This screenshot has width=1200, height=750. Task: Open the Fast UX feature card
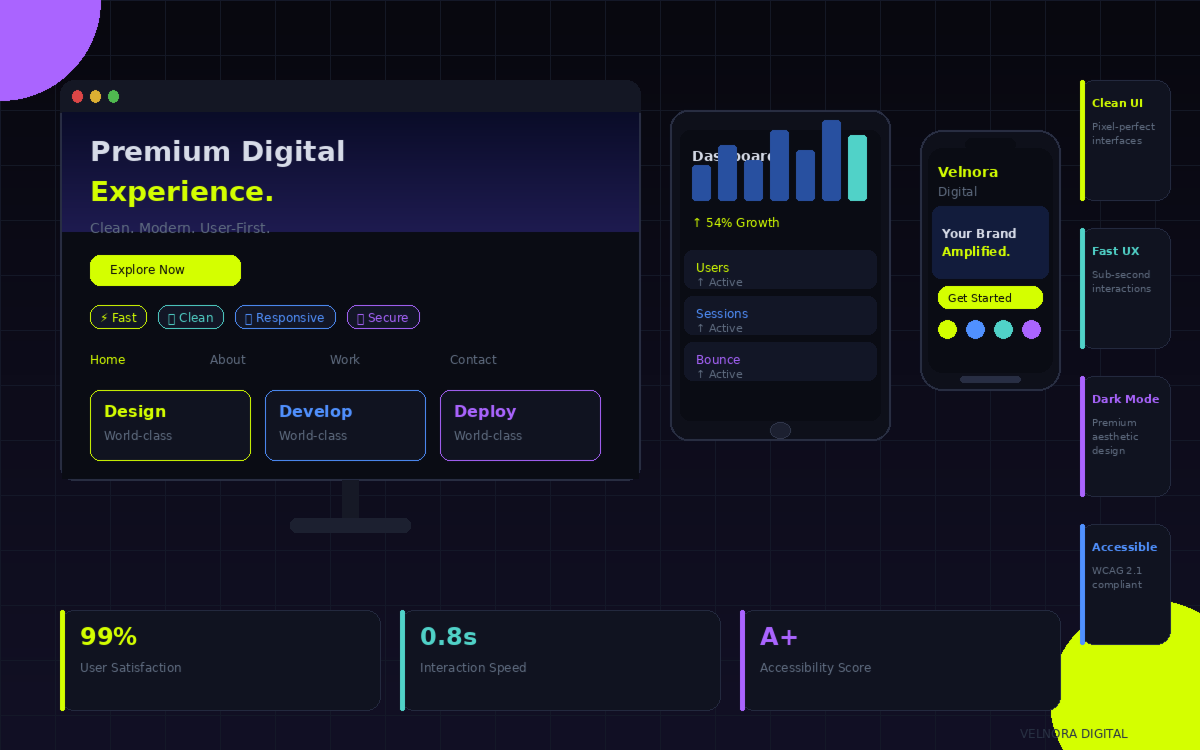tap(1125, 288)
